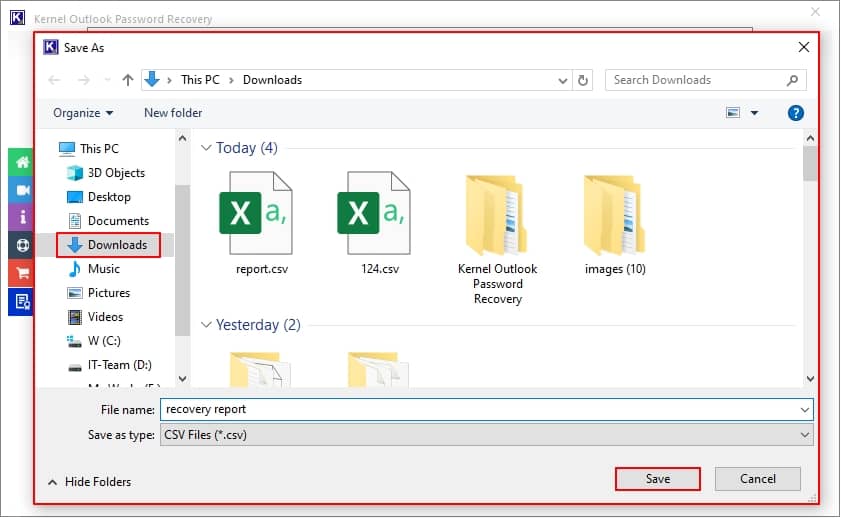841x518 pixels.
Task: Select Downloads in navigation tree
Action: [108, 245]
